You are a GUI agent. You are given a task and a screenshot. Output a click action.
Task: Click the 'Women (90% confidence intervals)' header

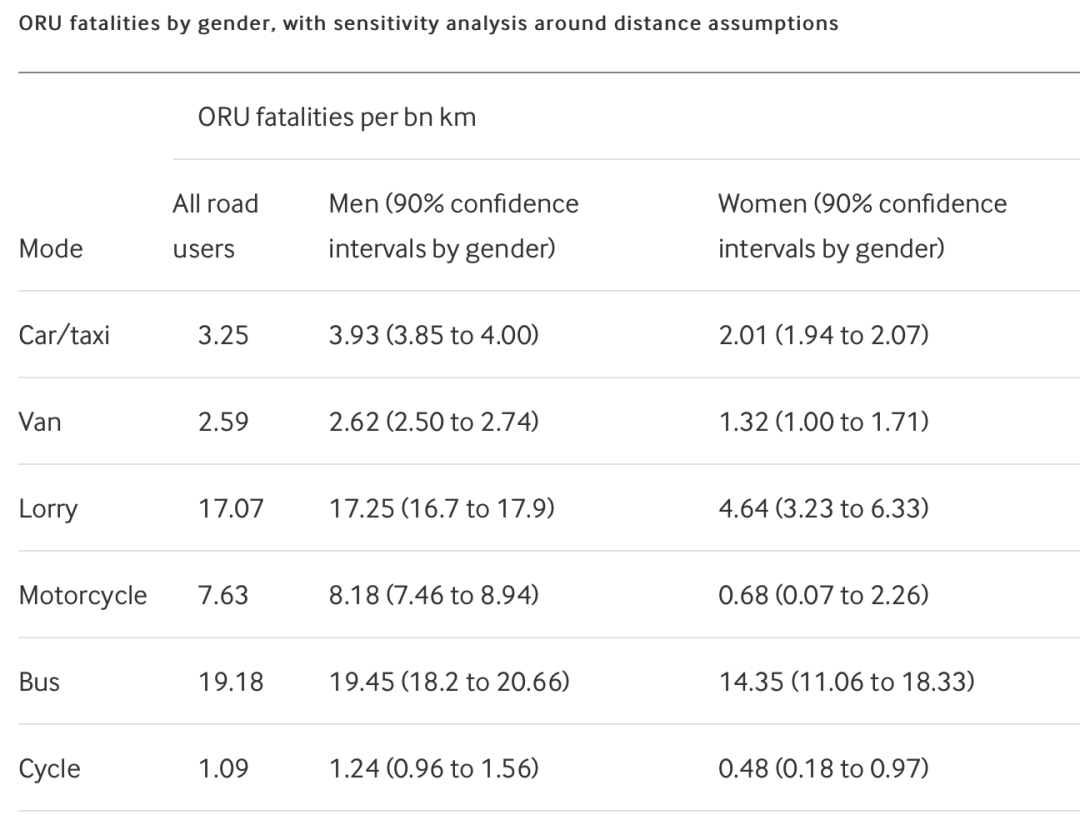click(862, 226)
